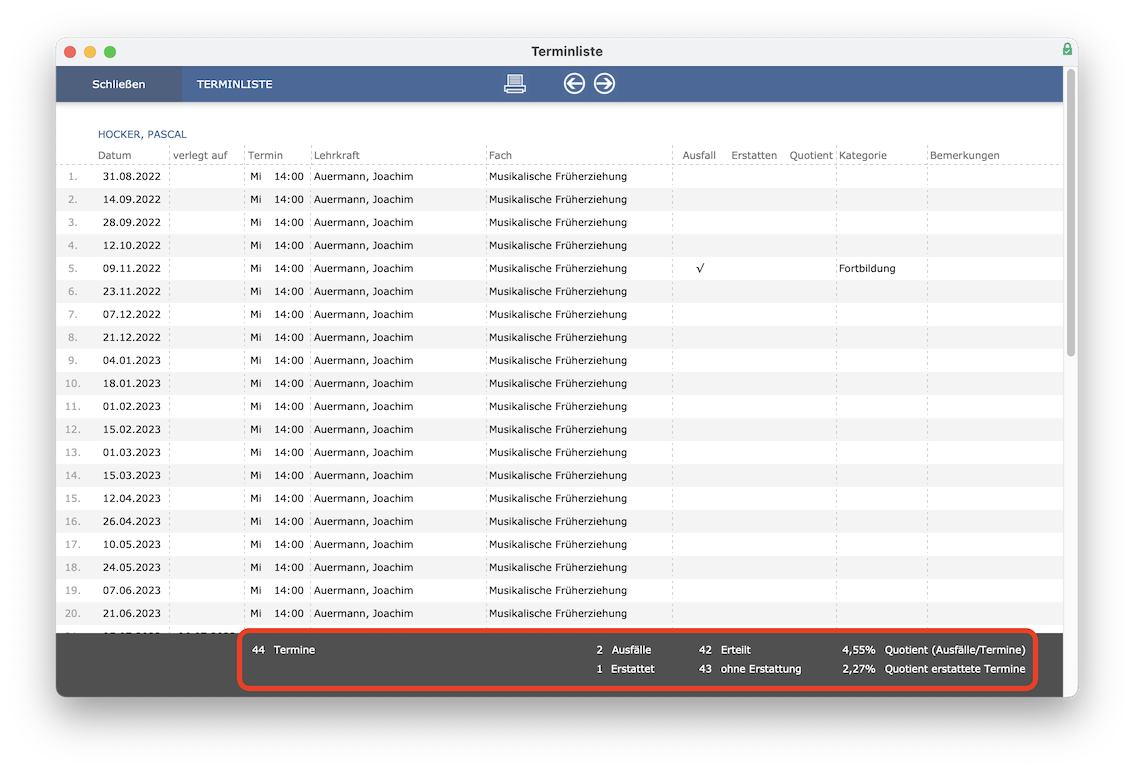Click the 14:00 time in the 01.03.2023 row

coord(289,453)
